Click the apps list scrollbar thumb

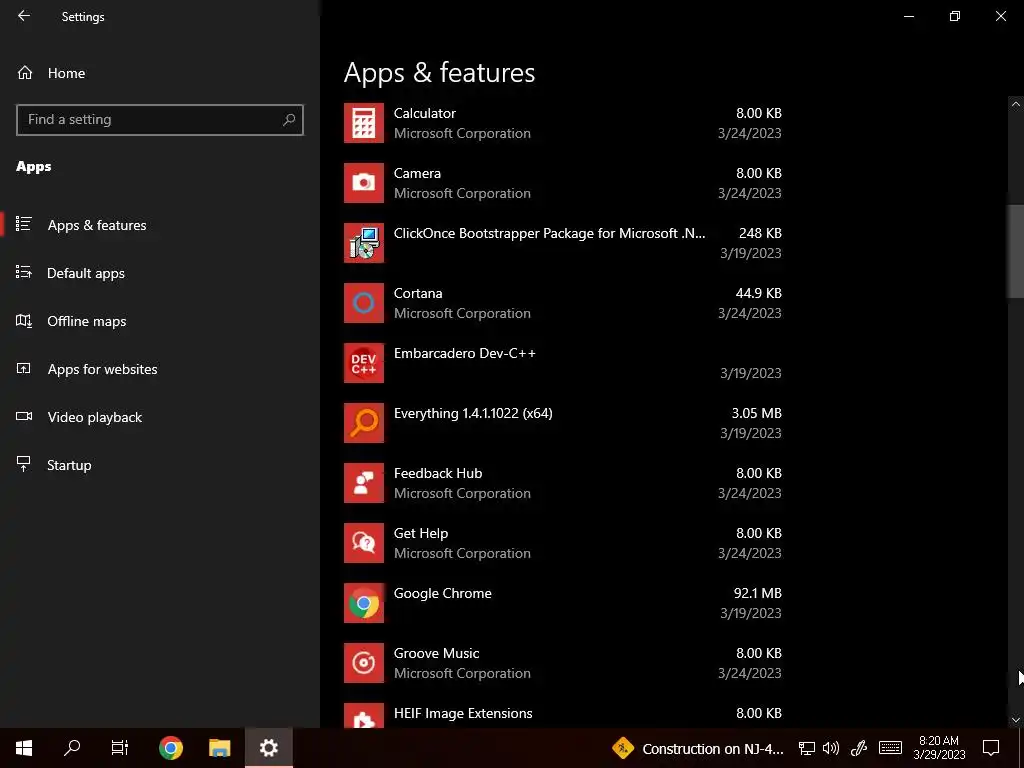coord(1016,251)
